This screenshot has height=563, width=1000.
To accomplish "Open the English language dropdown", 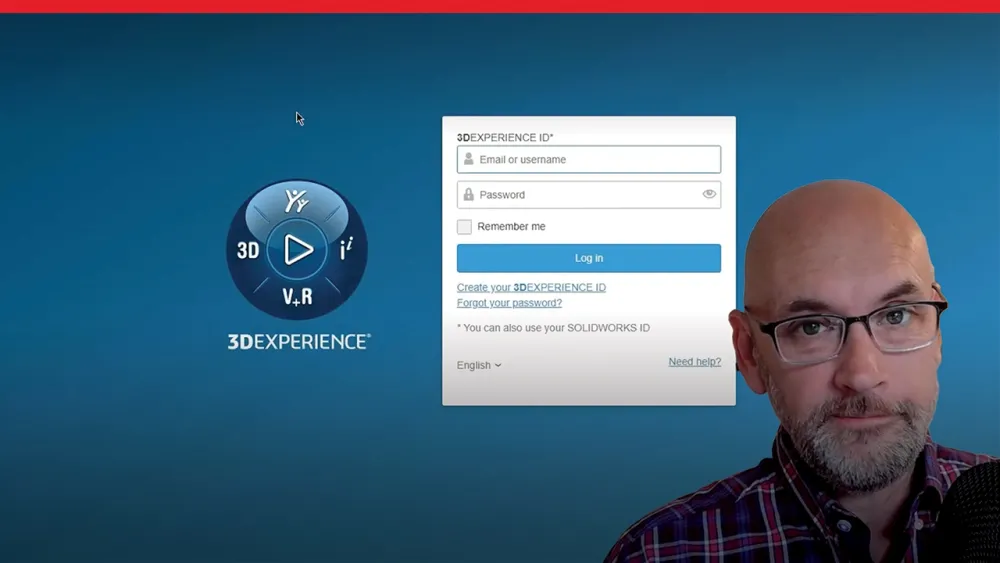I will click(479, 365).
